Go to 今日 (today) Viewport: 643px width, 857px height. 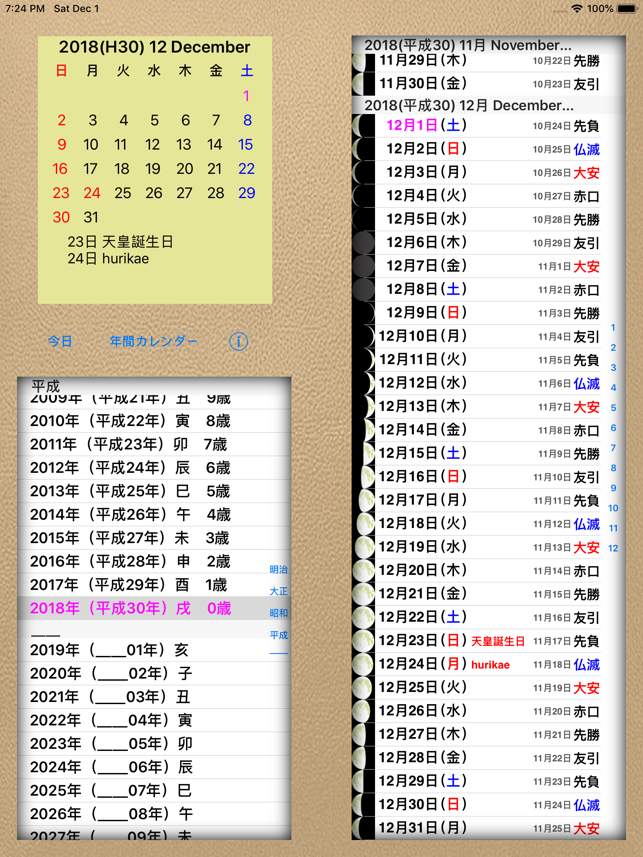[60, 342]
